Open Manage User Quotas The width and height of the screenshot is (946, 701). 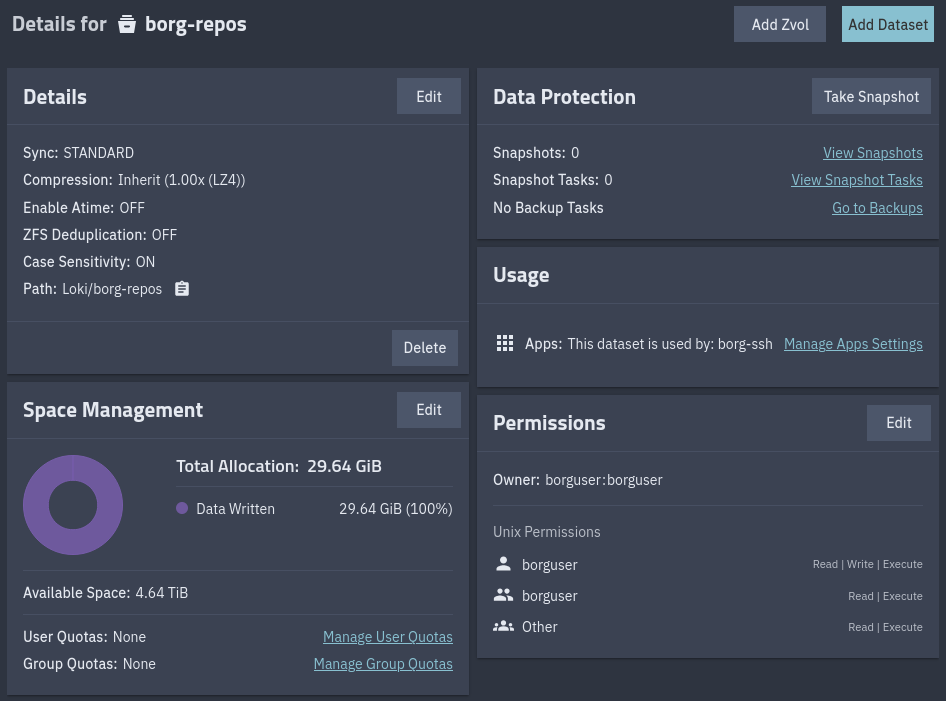(387, 636)
